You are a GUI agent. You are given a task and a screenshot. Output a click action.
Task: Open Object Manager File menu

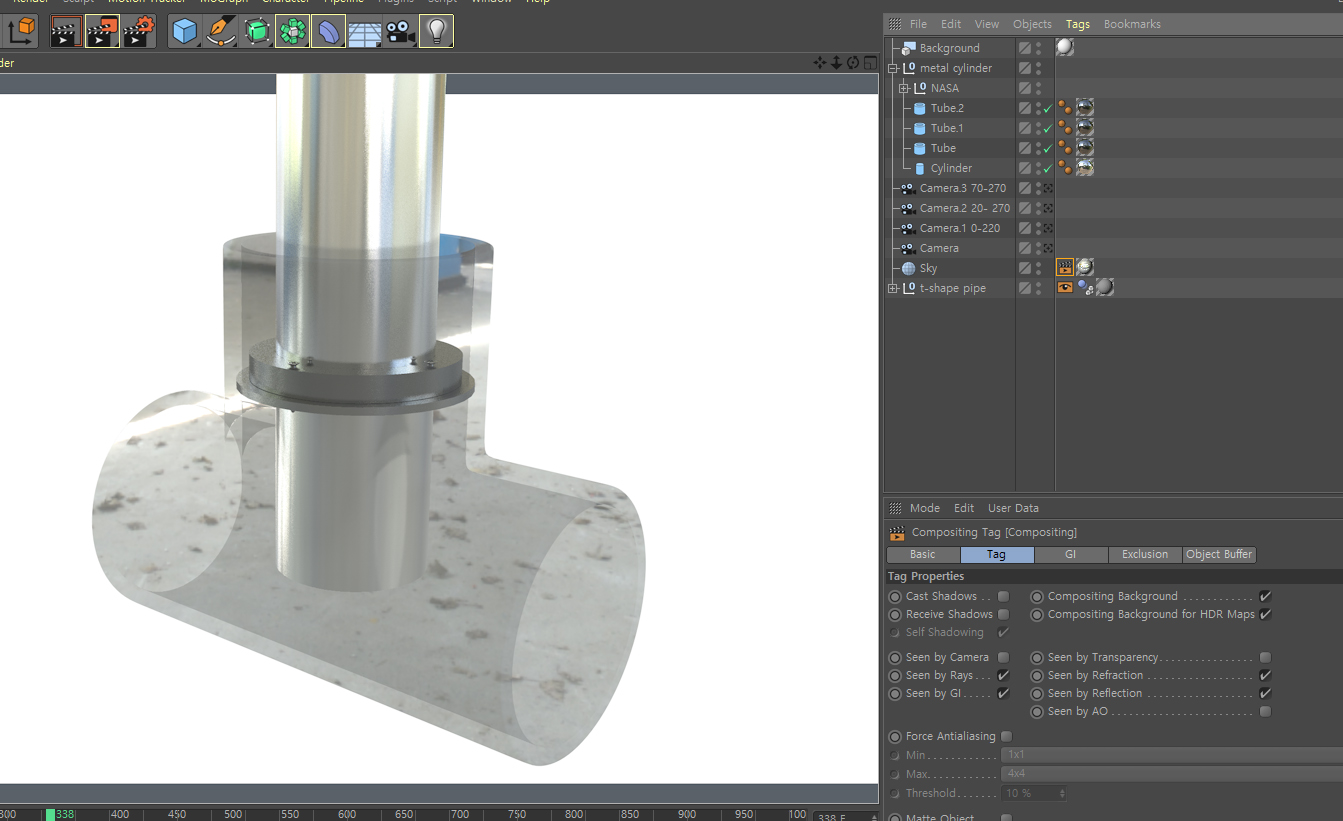pyautogui.click(x=918, y=24)
